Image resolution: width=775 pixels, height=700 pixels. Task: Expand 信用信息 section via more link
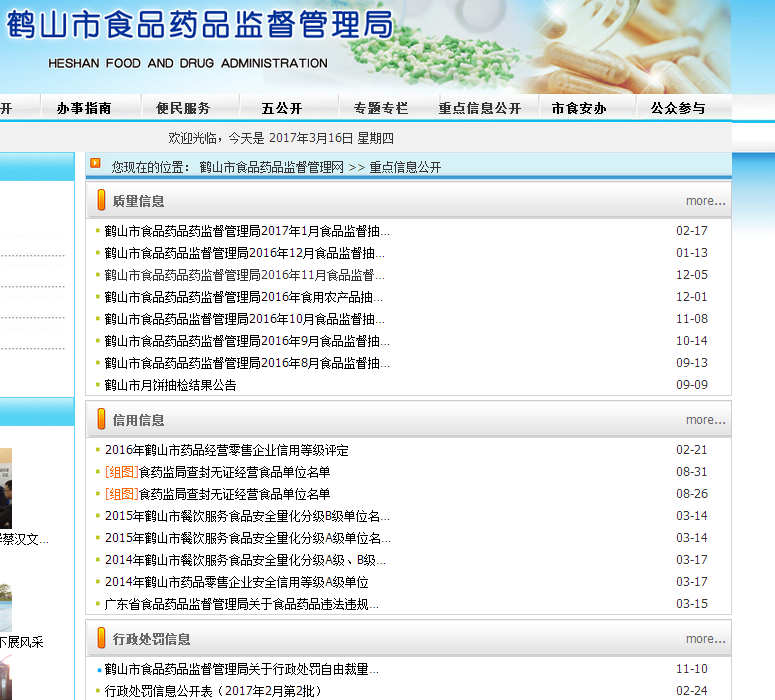tap(705, 420)
